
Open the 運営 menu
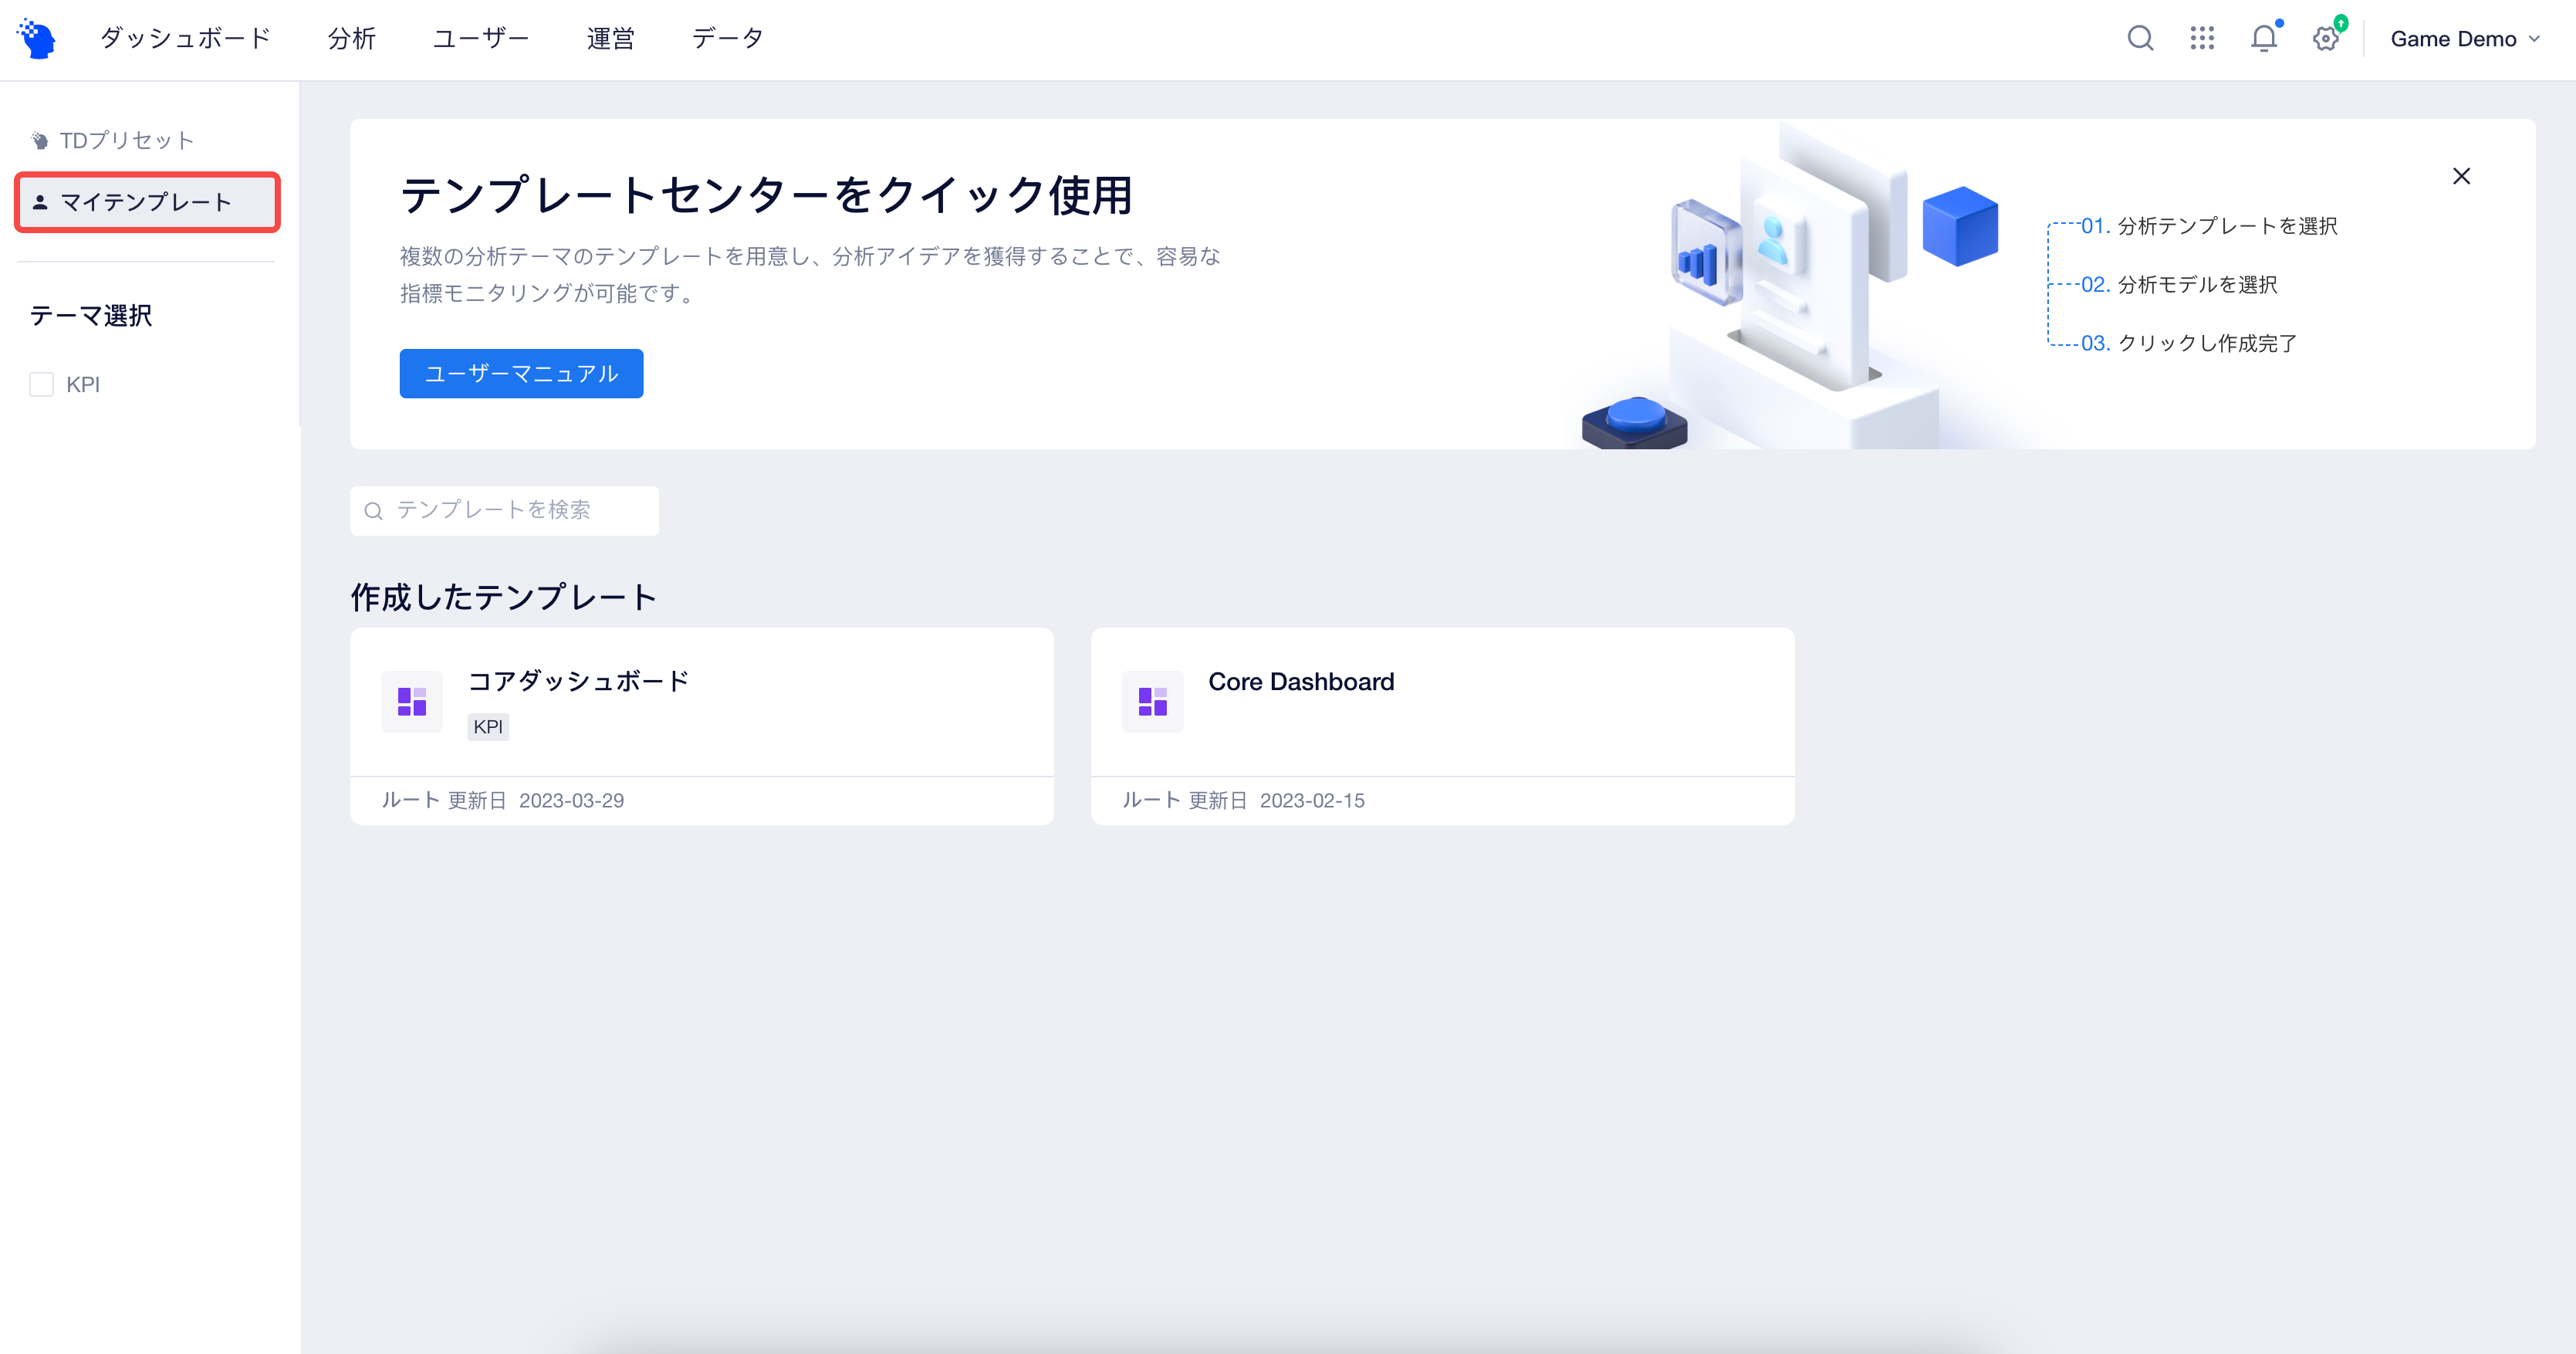[x=611, y=38]
